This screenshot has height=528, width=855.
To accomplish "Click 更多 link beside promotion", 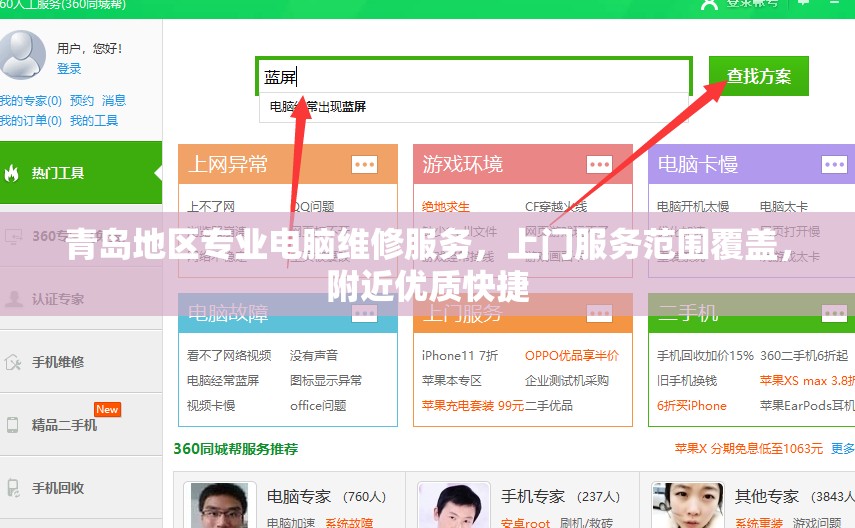I will 842,449.
